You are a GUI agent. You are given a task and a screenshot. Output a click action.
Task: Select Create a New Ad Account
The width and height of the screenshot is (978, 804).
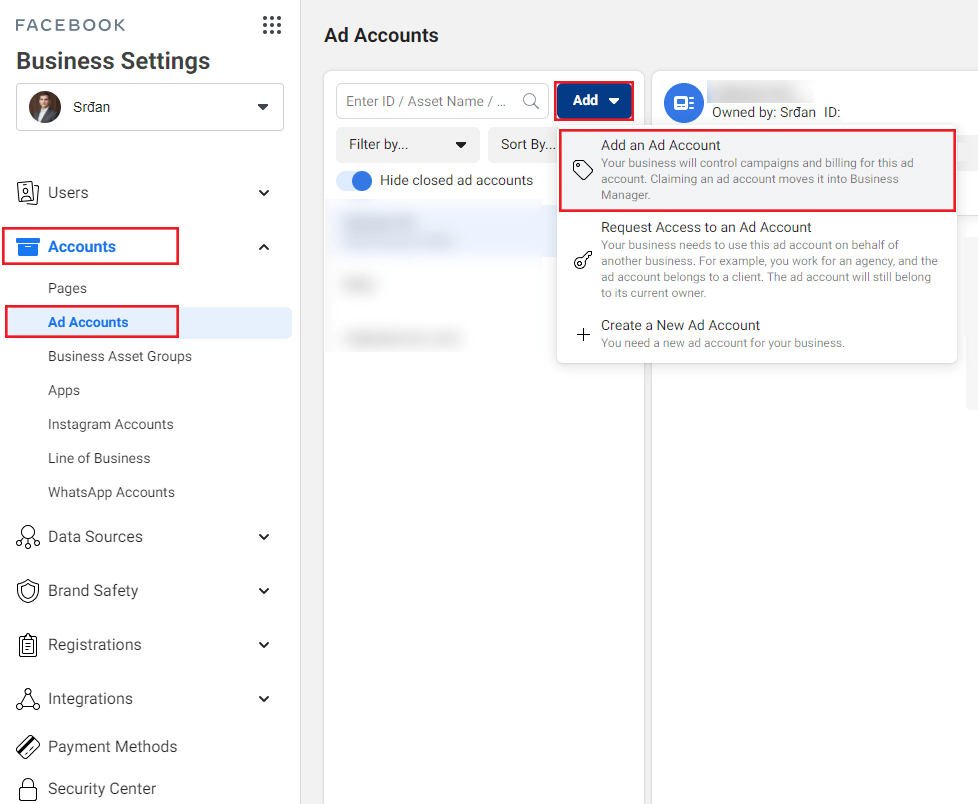(x=757, y=334)
